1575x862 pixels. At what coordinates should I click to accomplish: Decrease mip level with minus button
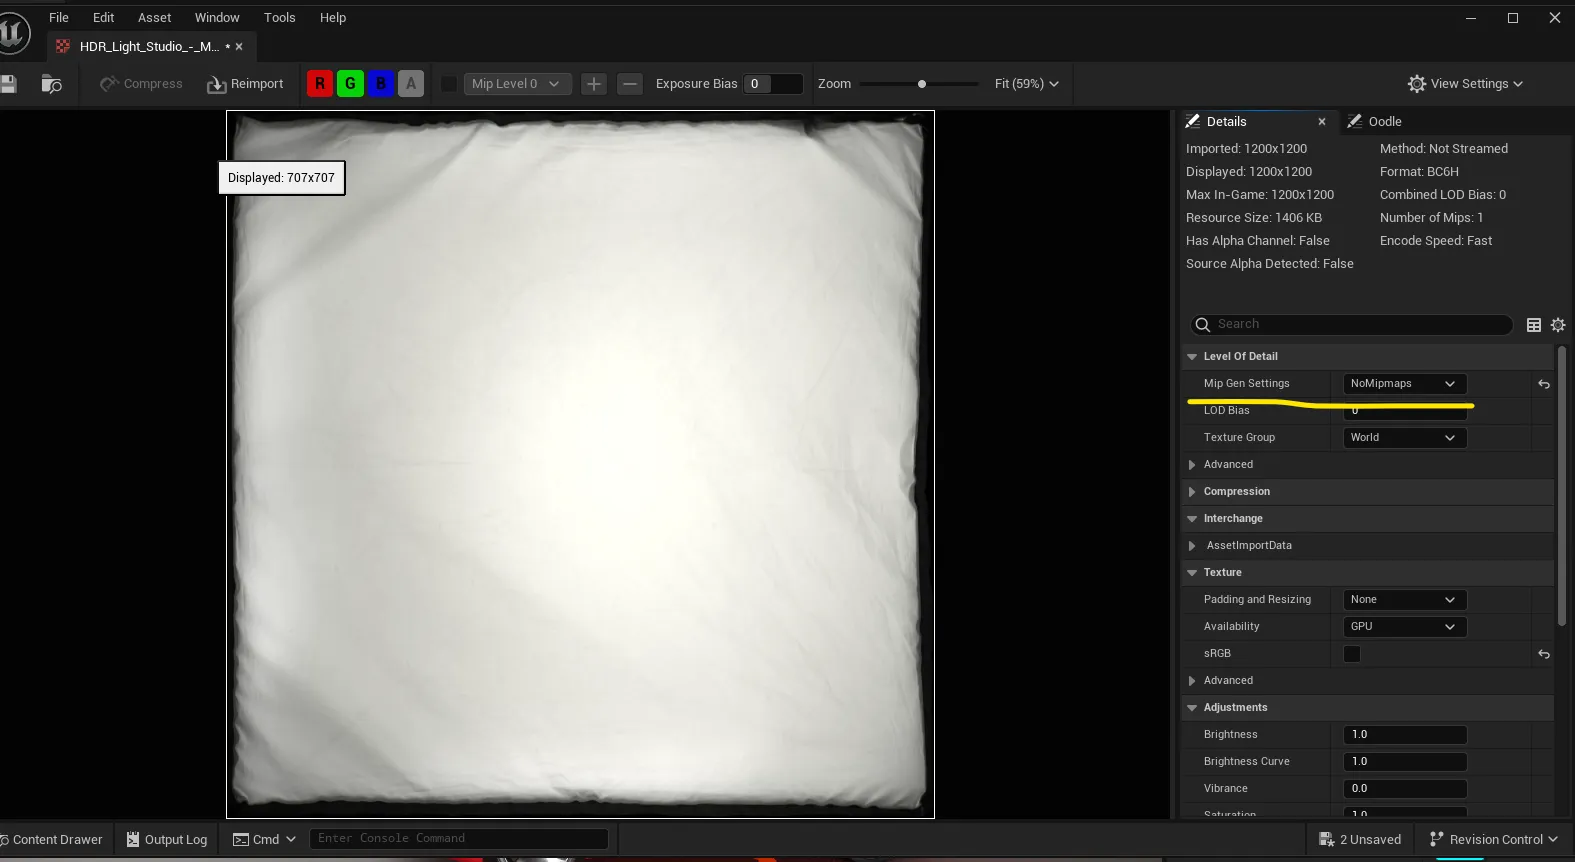[x=630, y=84]
